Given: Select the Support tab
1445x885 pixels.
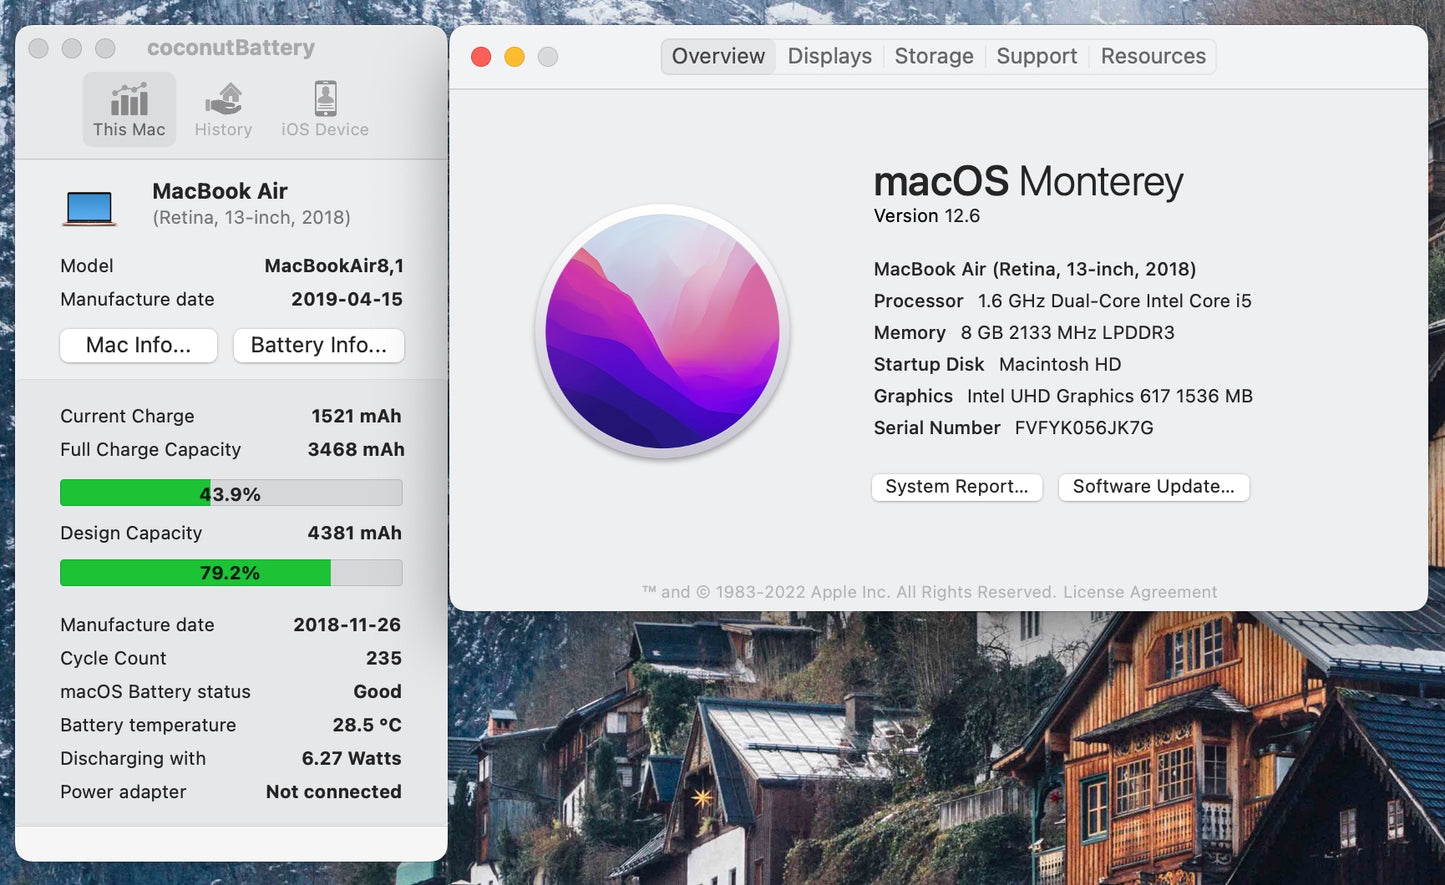Looking at the screenshot, I should [1036, 57].
